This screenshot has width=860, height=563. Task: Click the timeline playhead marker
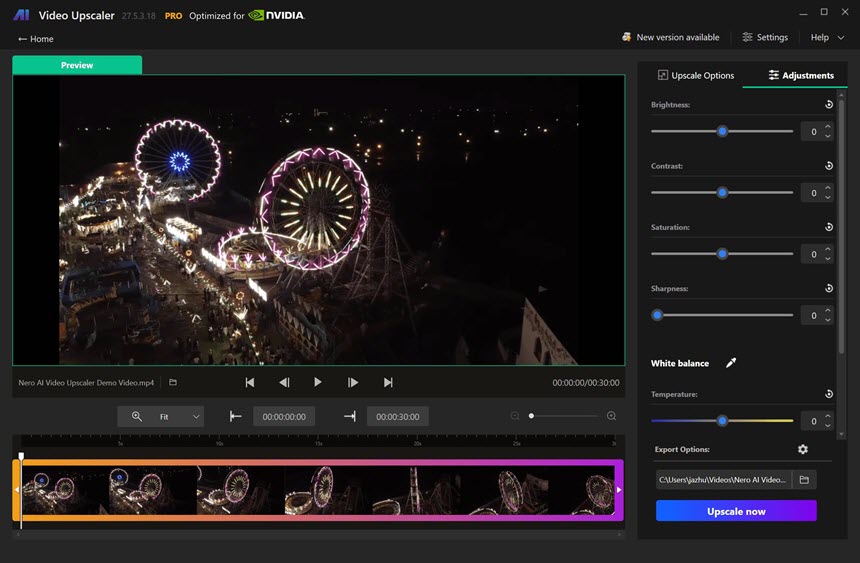pos(21,456)
